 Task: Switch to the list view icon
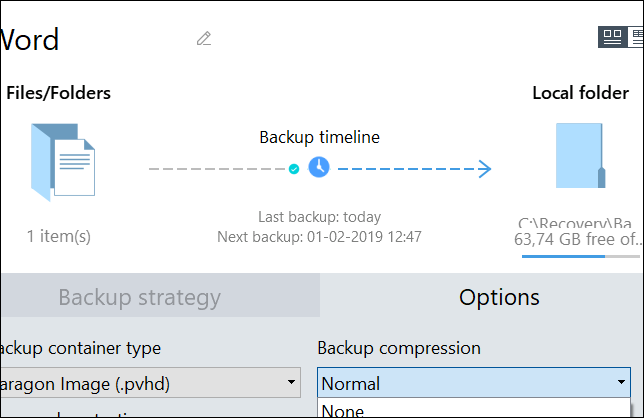[x=637, y=37]
